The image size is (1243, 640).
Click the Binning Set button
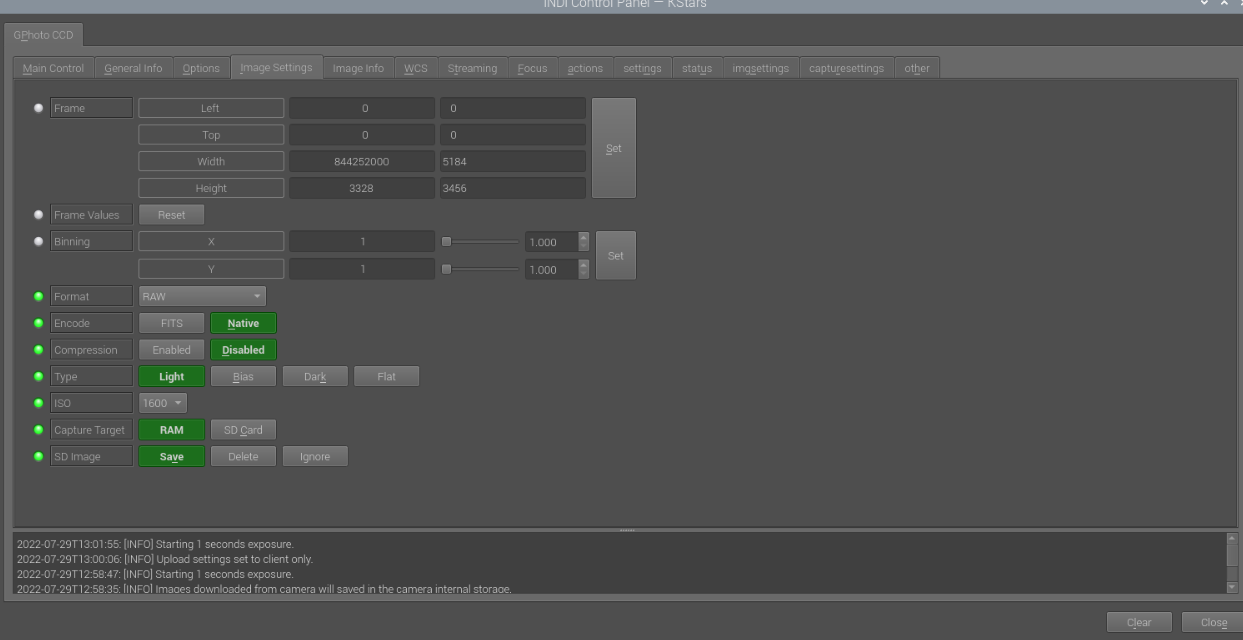pos(616,255)
